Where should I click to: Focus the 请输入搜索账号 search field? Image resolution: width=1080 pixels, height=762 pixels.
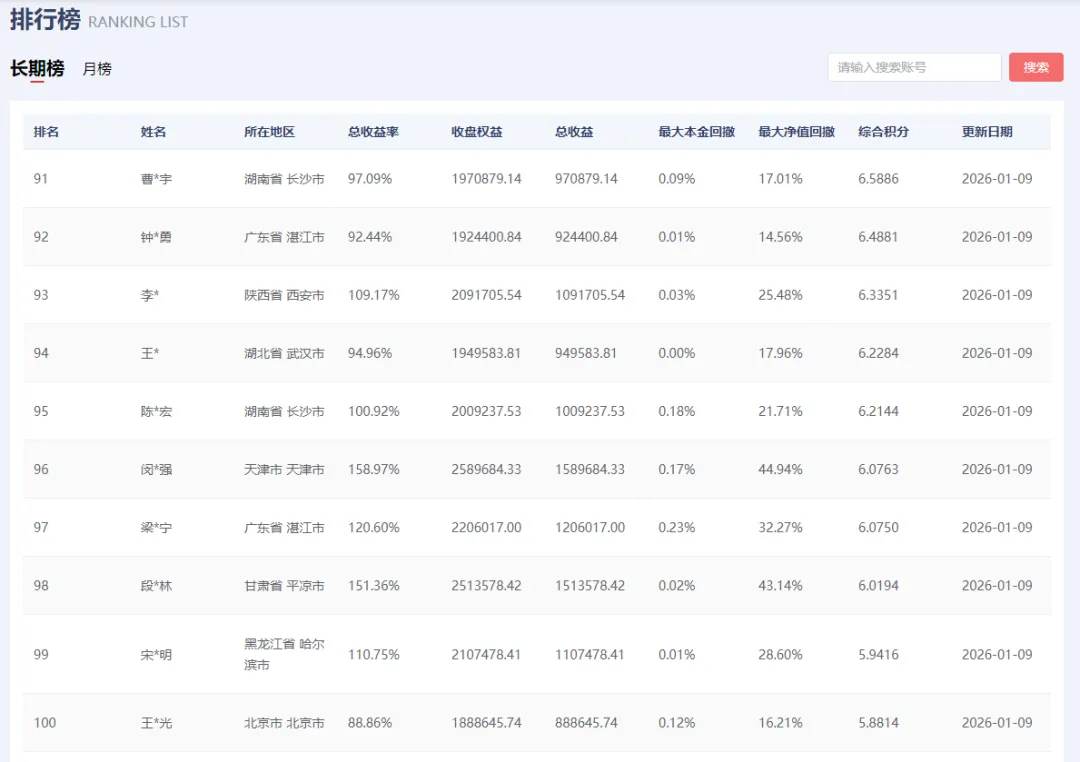914,68
